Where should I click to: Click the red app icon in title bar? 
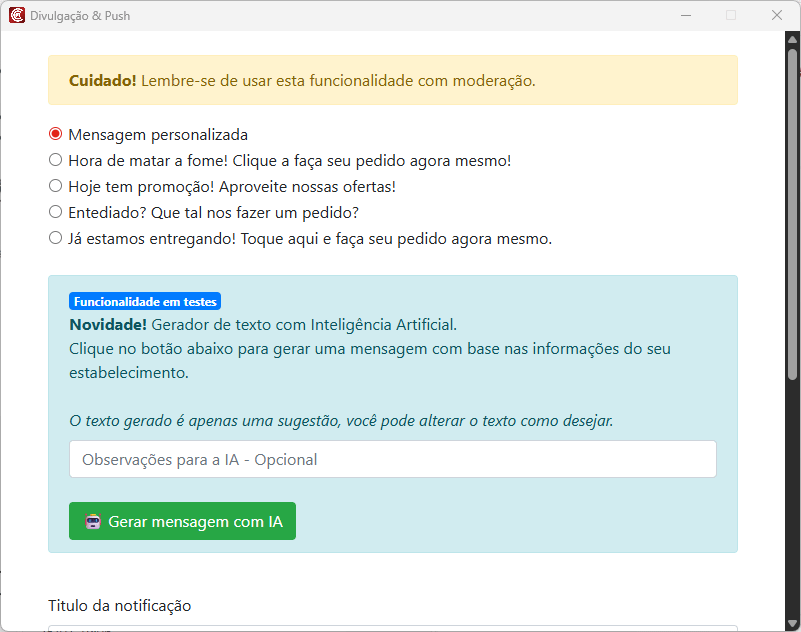[17, 16]
